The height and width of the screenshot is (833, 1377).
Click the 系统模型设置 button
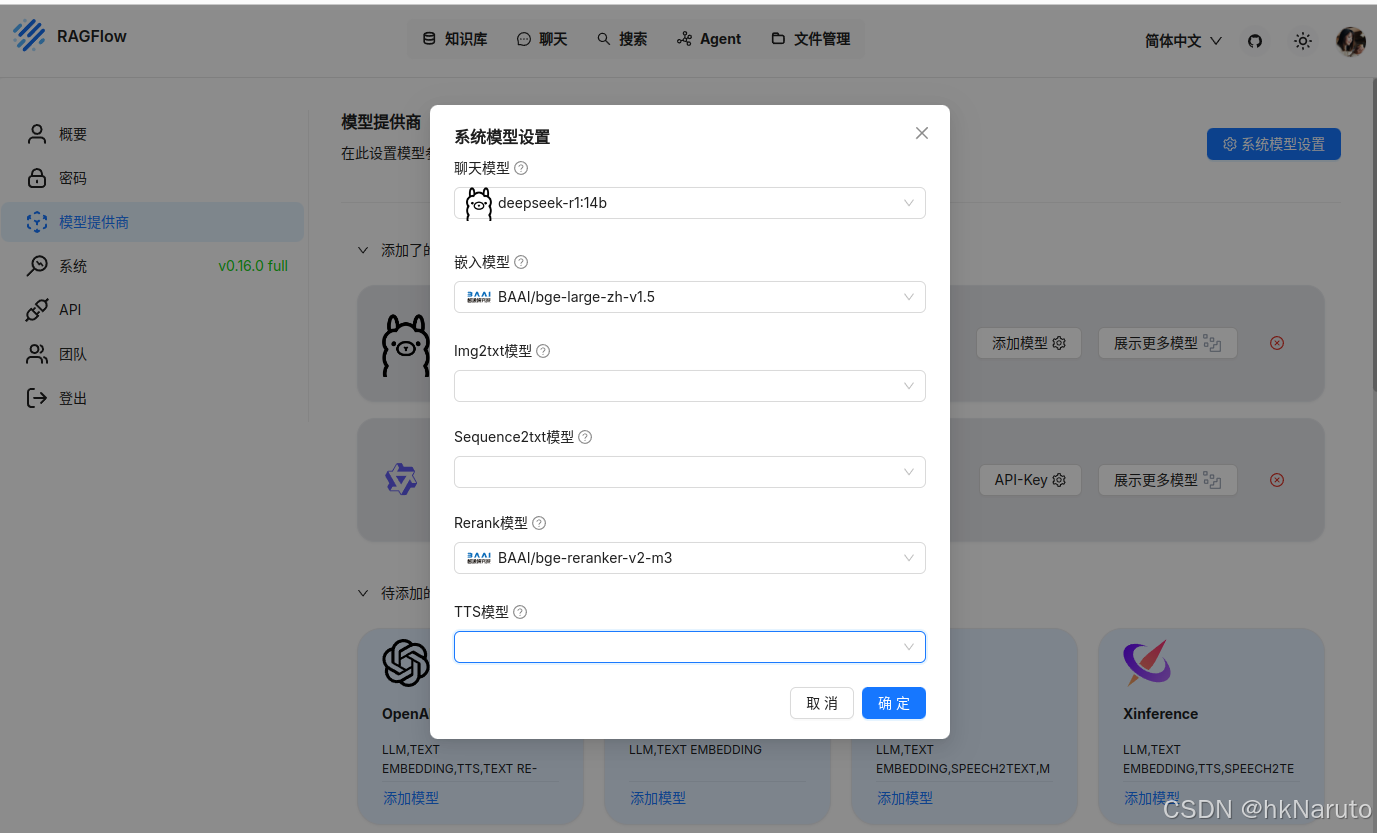(1274, 144)
